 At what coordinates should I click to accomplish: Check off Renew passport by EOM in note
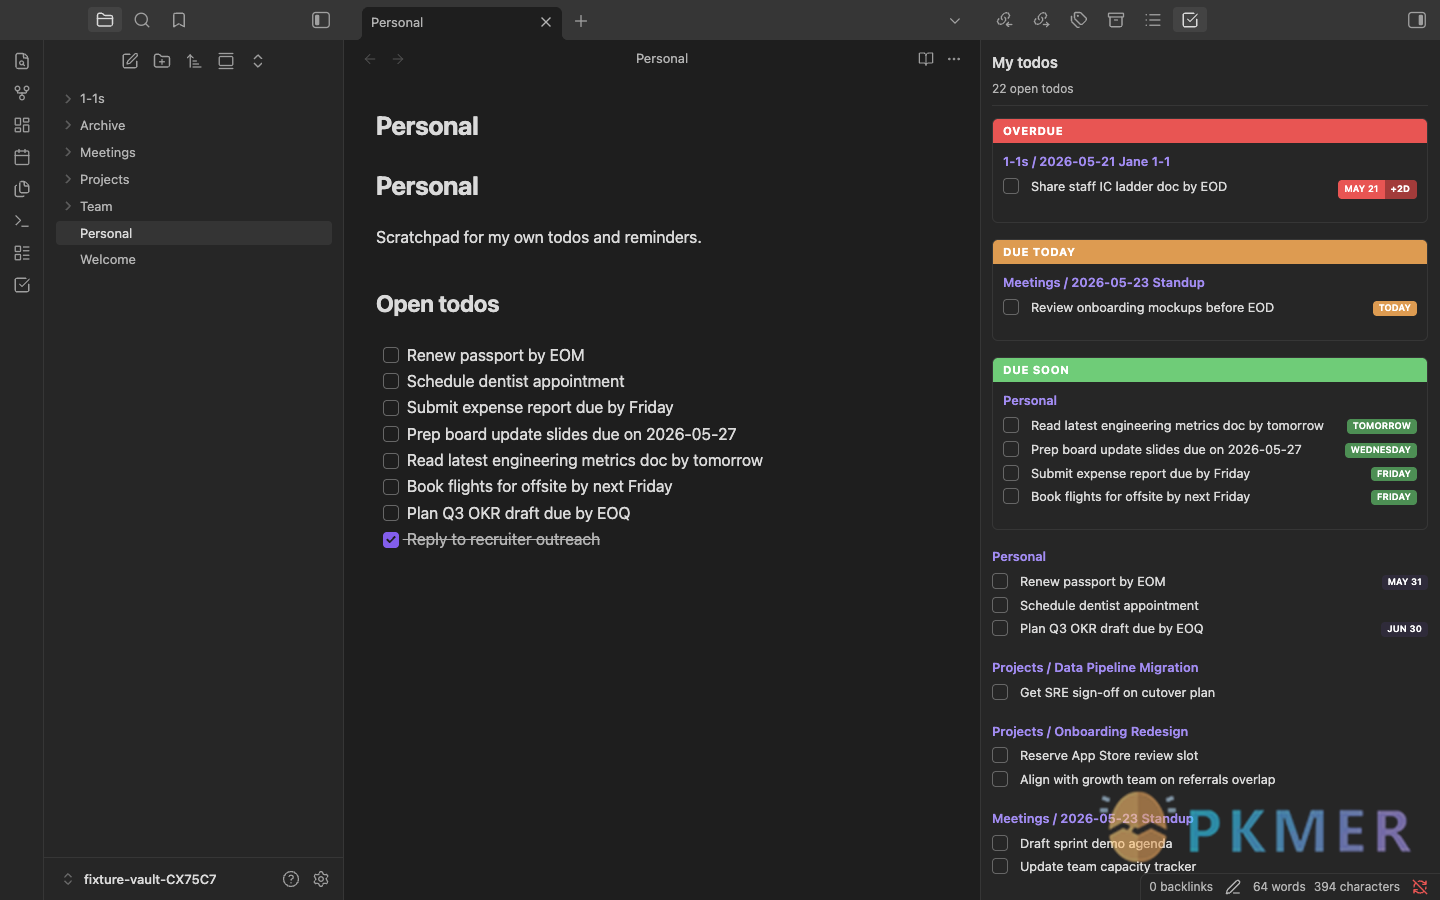tap(391, 355)
